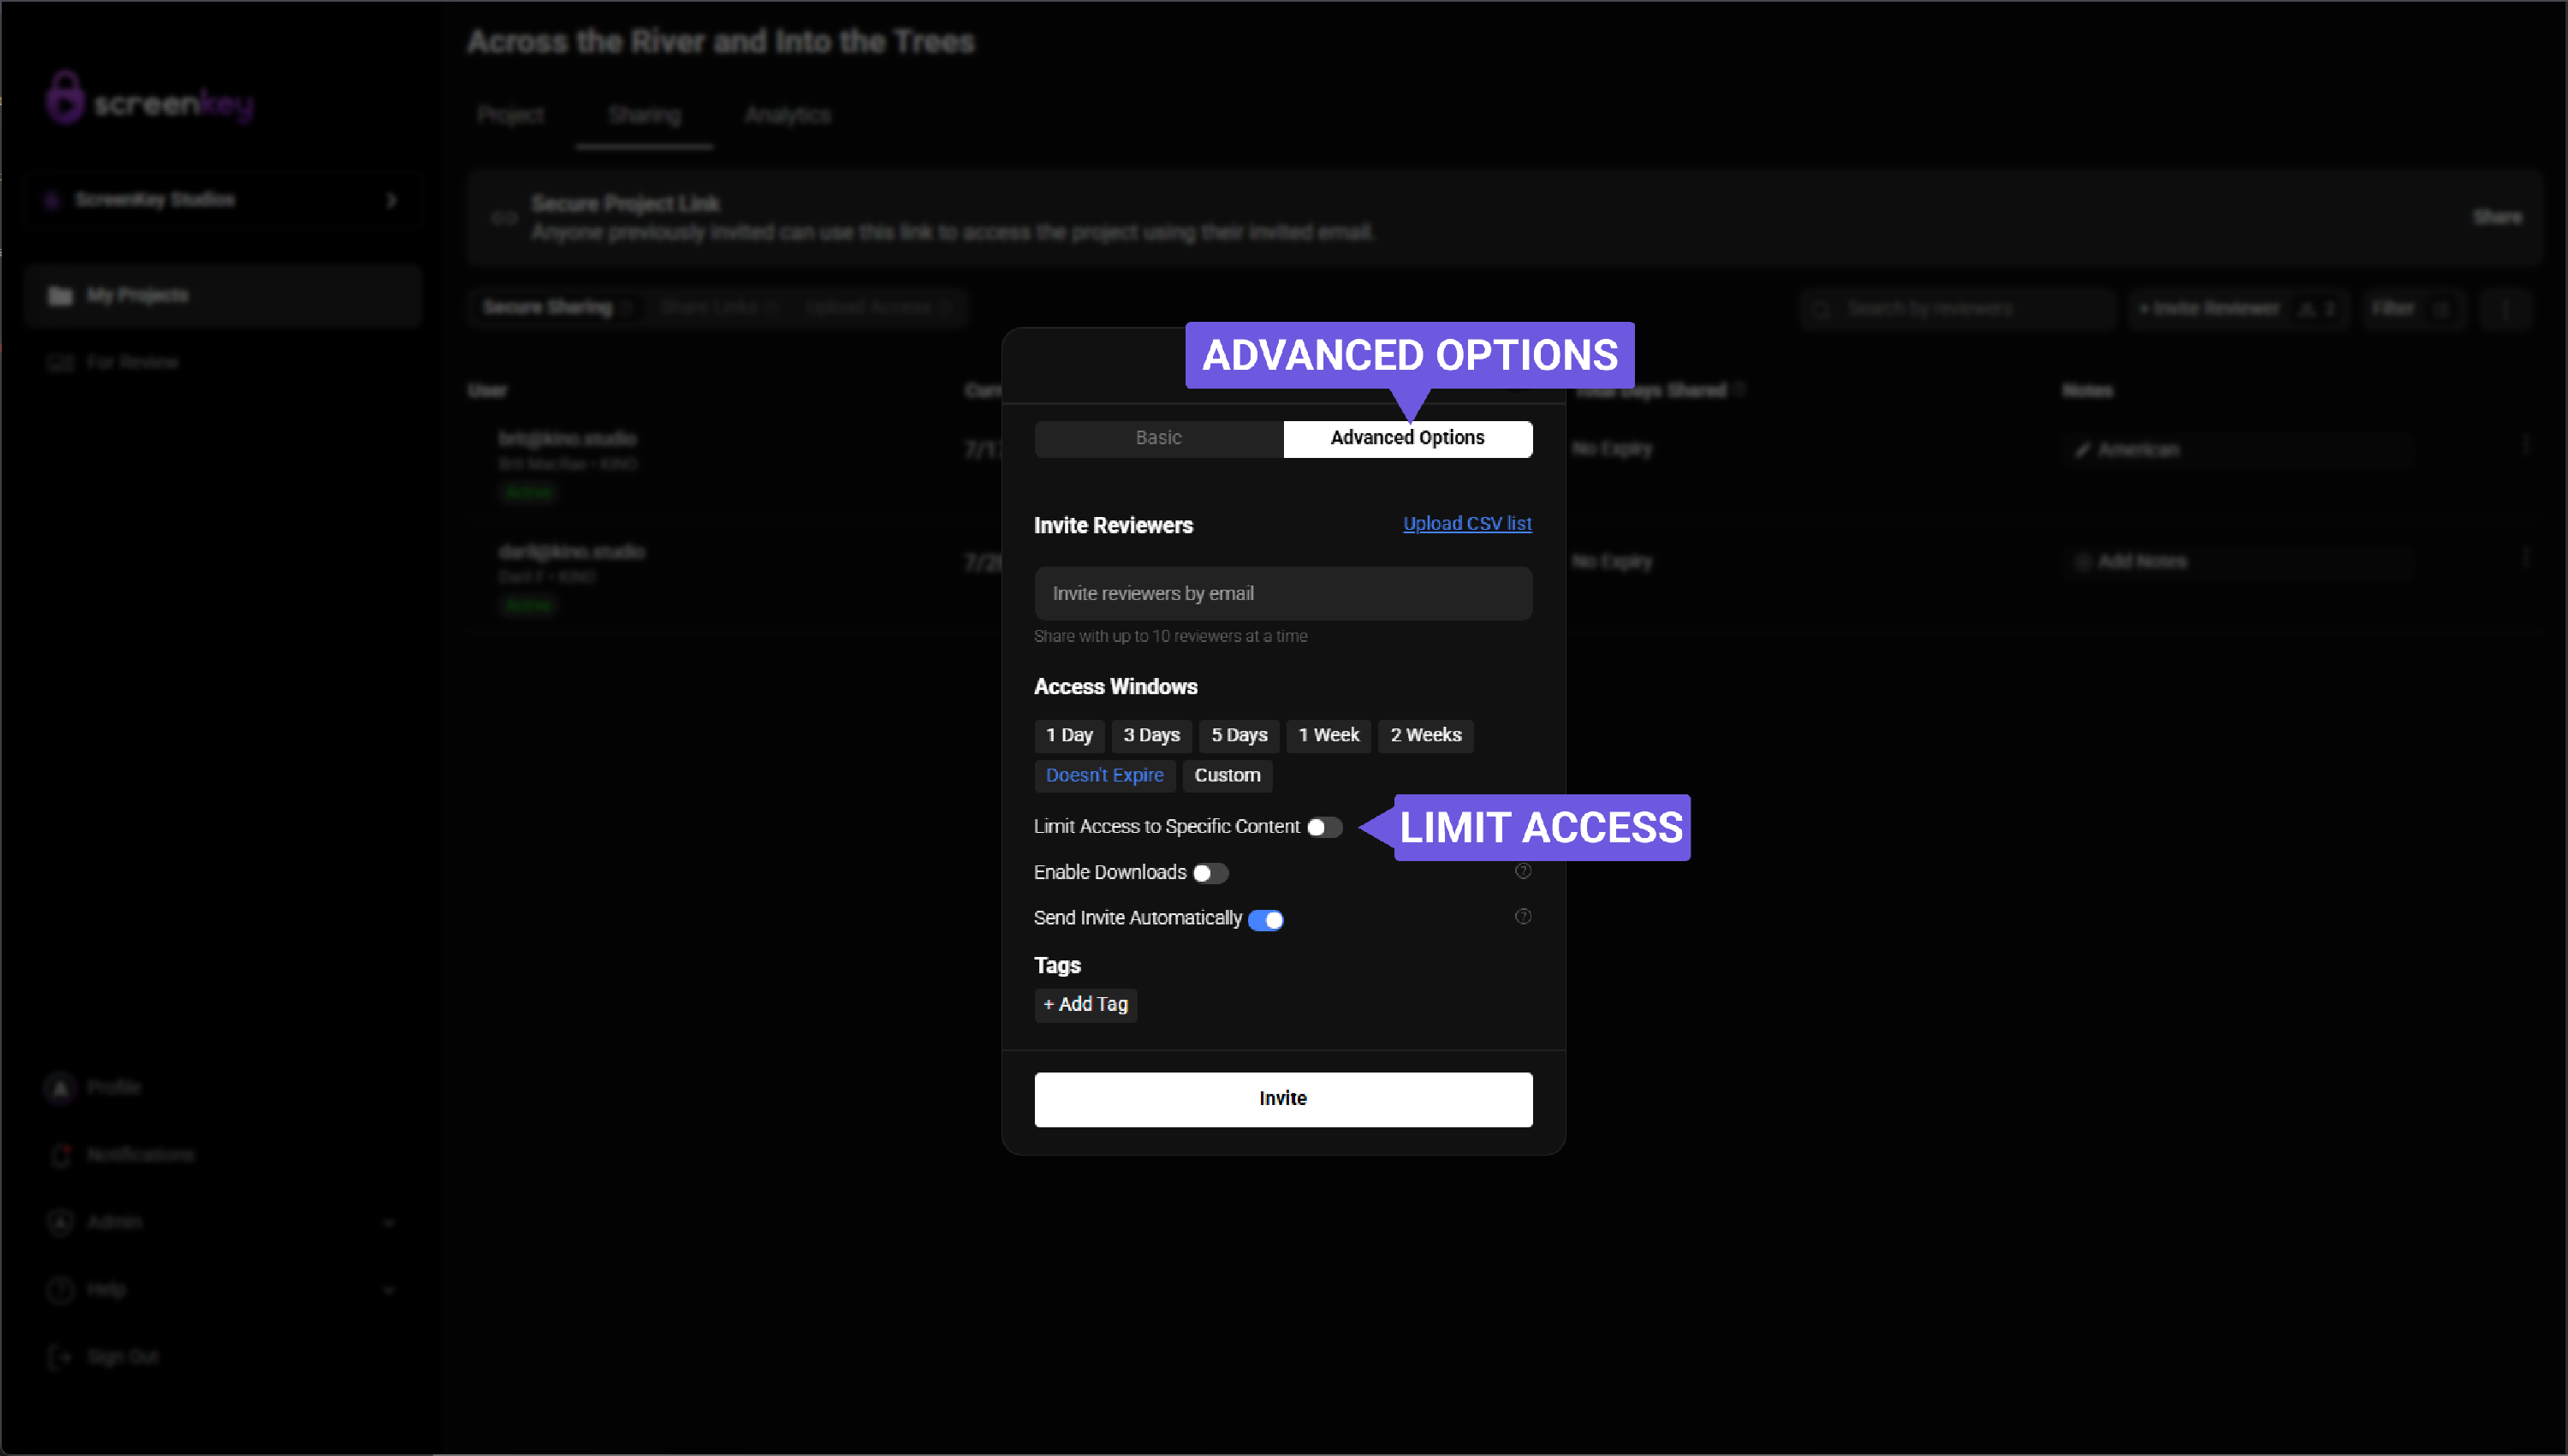
Task: Click the Sign Out icon
Action: [x=60, y=1357]
